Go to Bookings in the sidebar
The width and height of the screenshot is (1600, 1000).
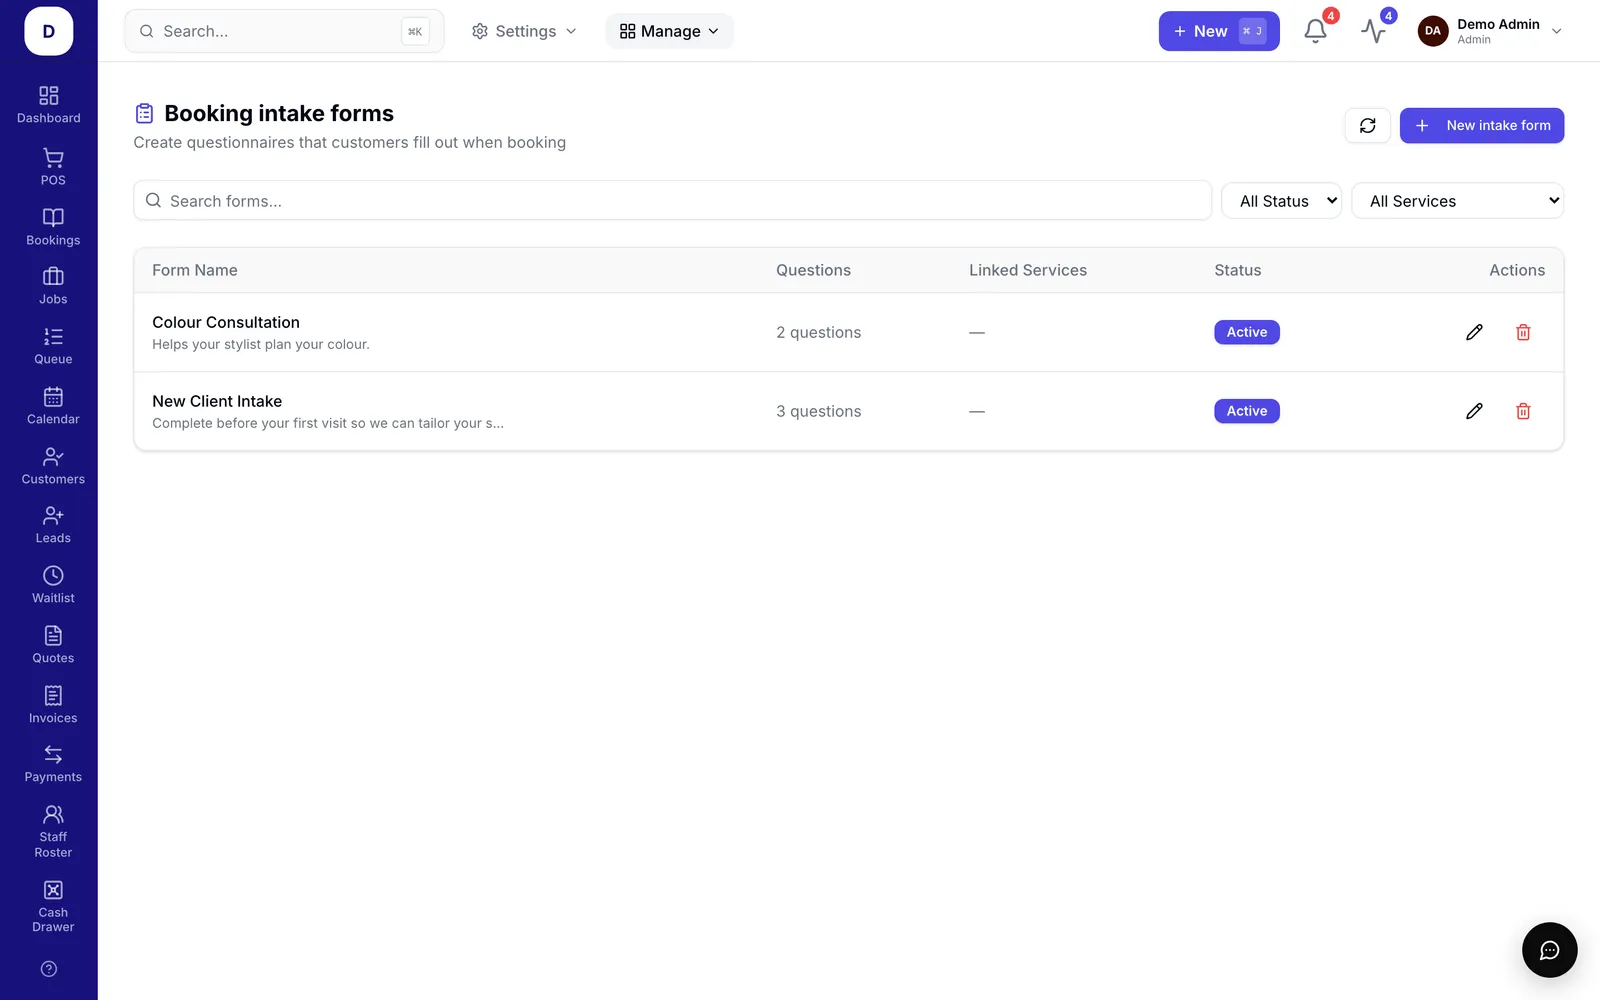[53, 227]
